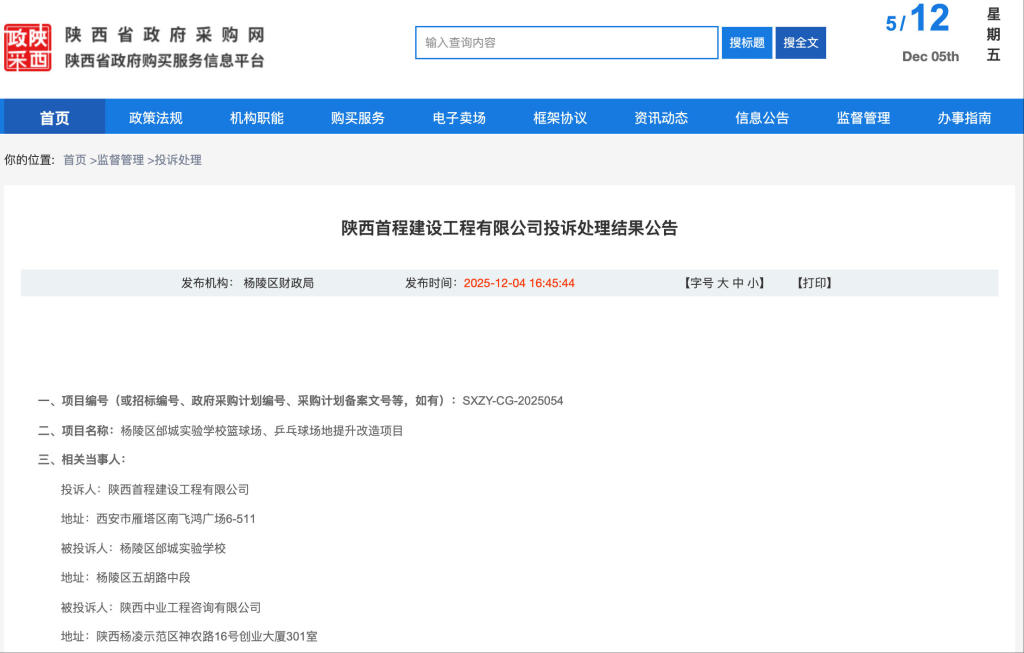The height and width of the screenshot is (653, 1024).
Task: Set font size to 小
Action: tap(752, 283)
